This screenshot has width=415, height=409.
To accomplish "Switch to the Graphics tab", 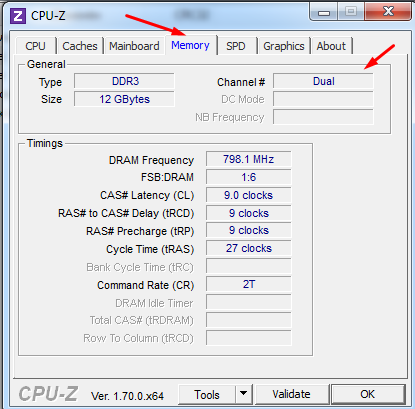I will [x=284, y=46].
